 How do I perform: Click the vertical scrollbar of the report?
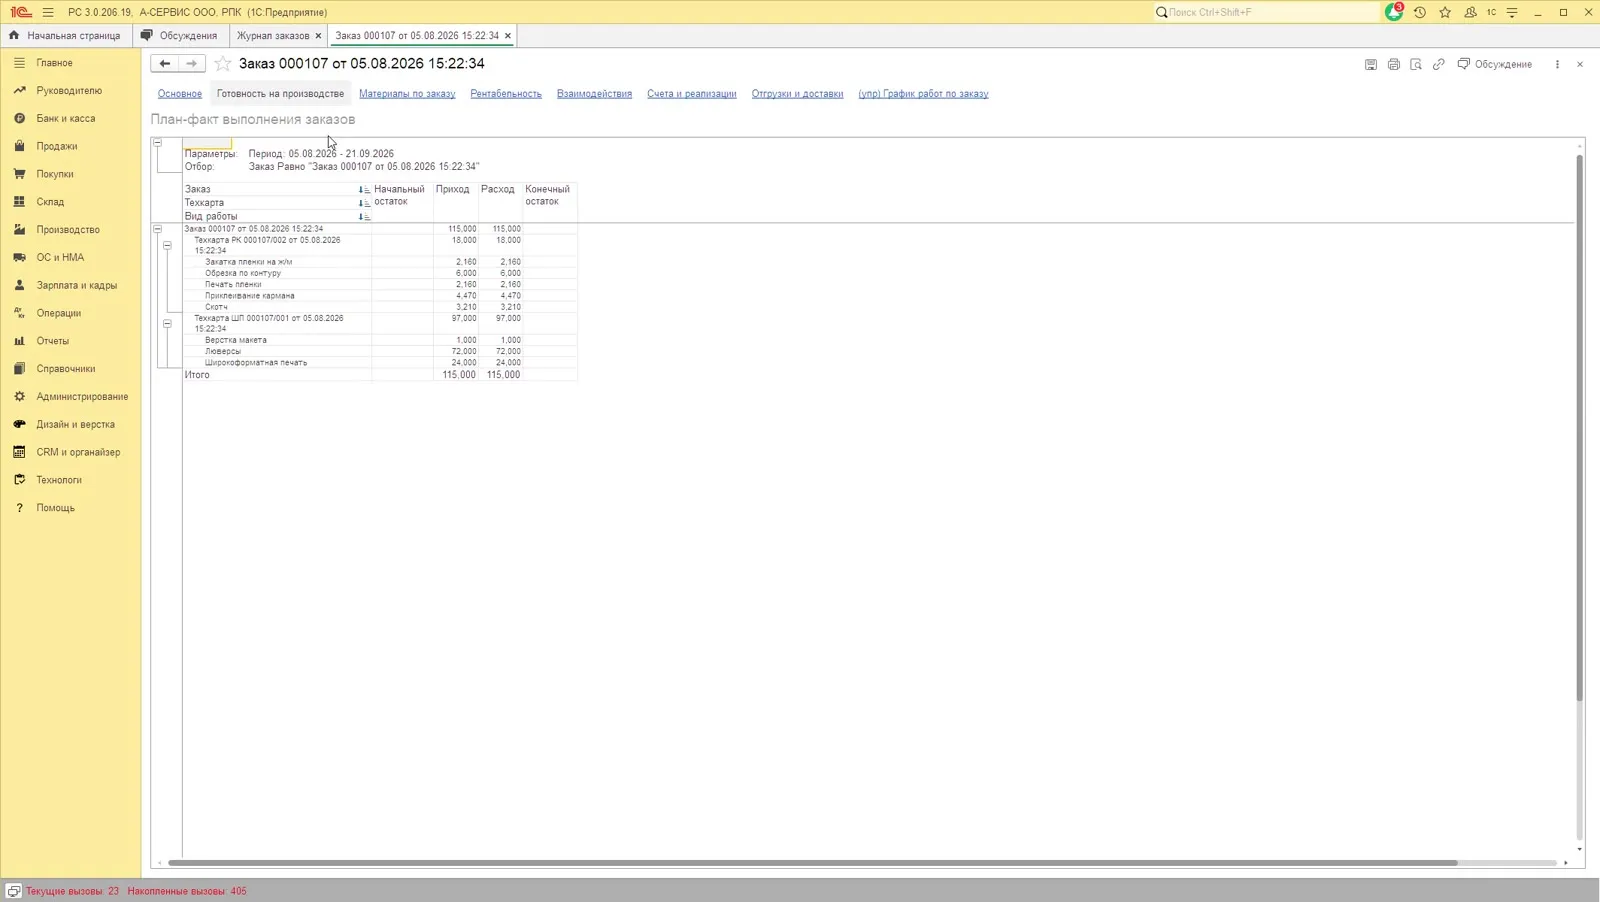click(1580, 428)
